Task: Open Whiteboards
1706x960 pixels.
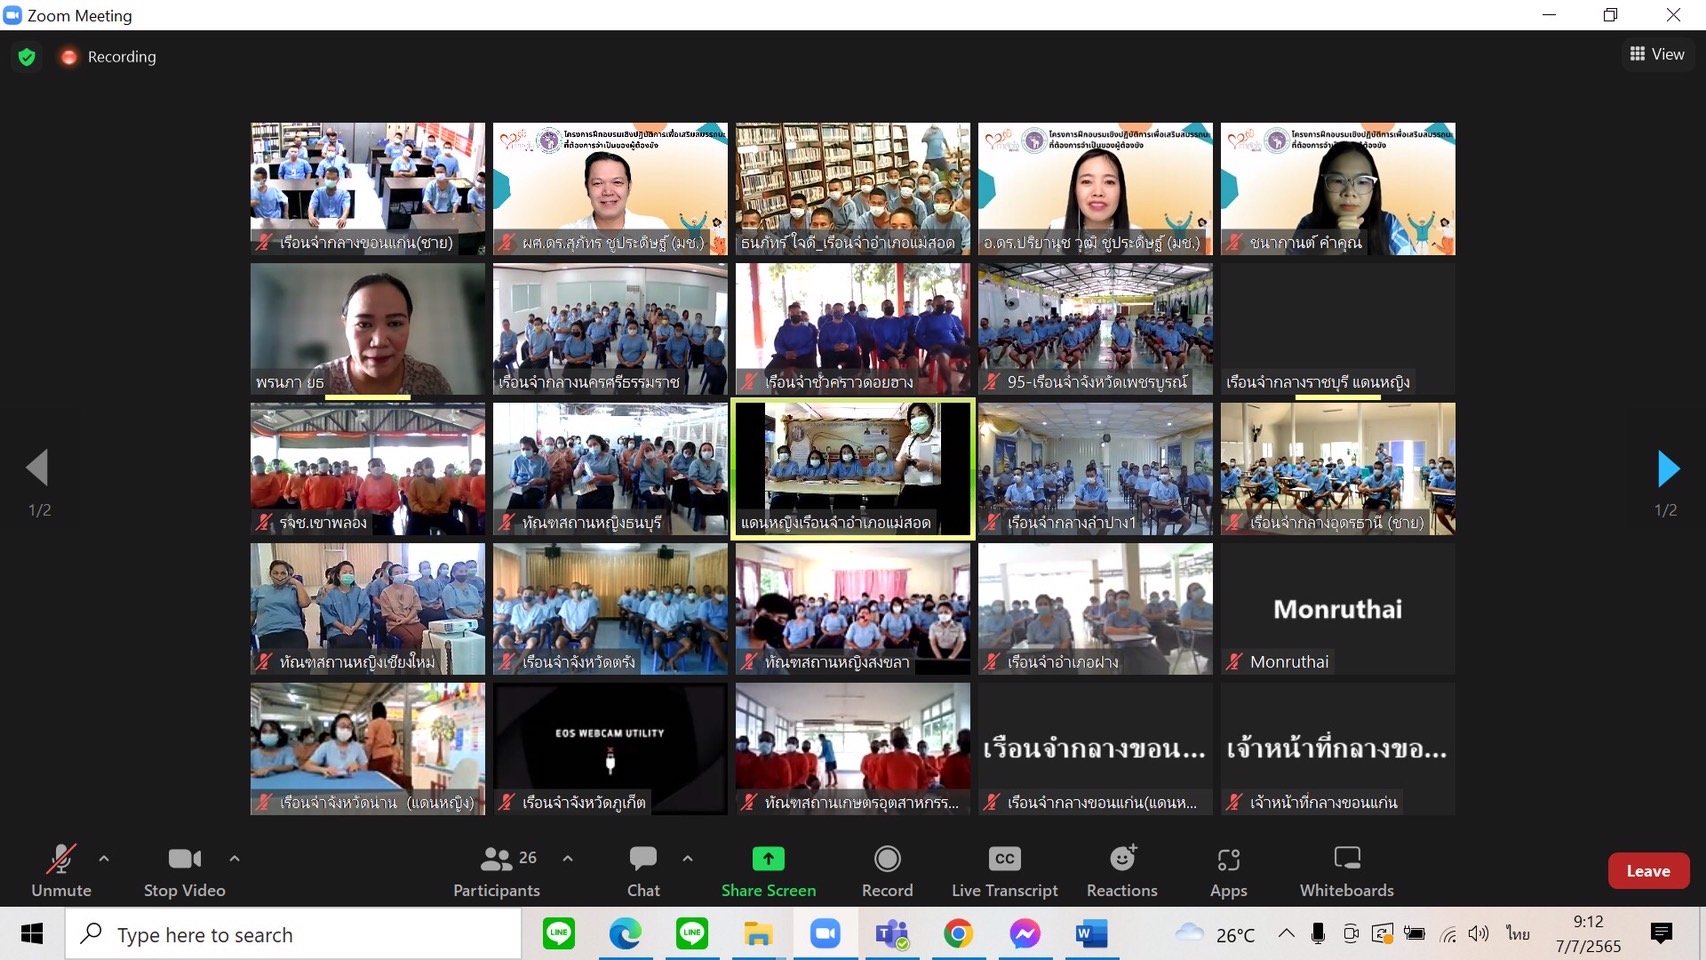Action: (x=1346, y=870)
